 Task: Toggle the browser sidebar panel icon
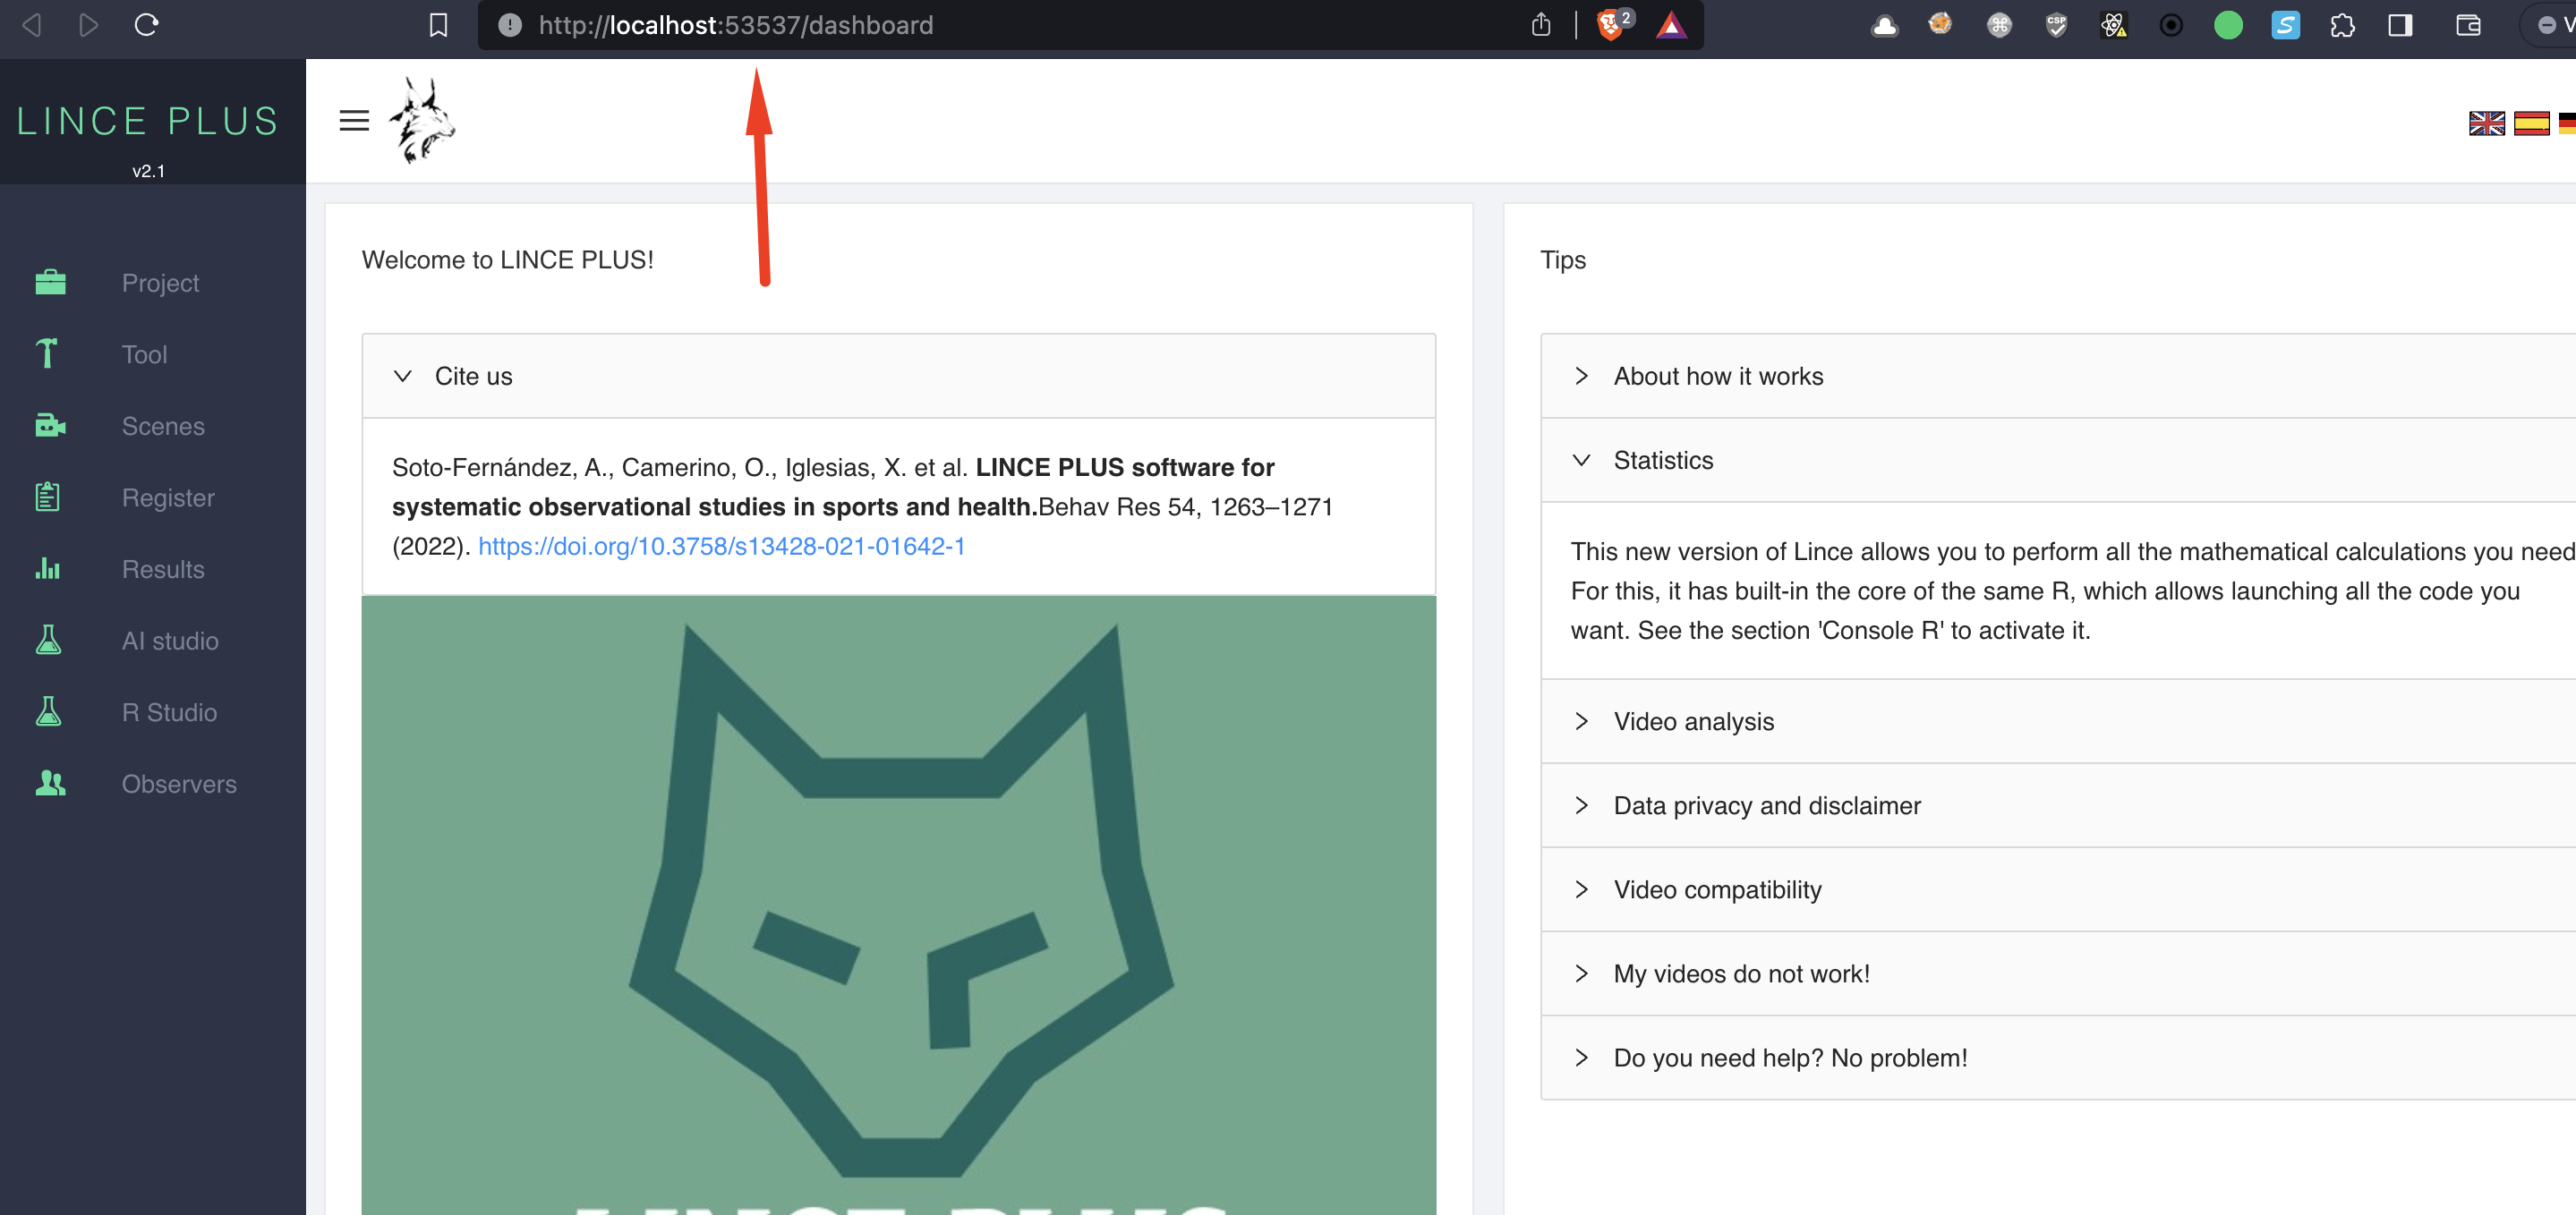pyautogui.click(x=2400, y=25)
